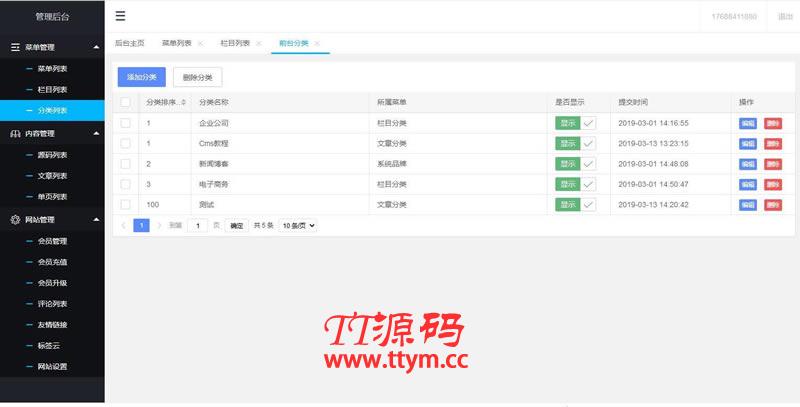The image size is (800, 407).
Task: Open 文章列表 in the sidebar
Action: coord(52,176)
